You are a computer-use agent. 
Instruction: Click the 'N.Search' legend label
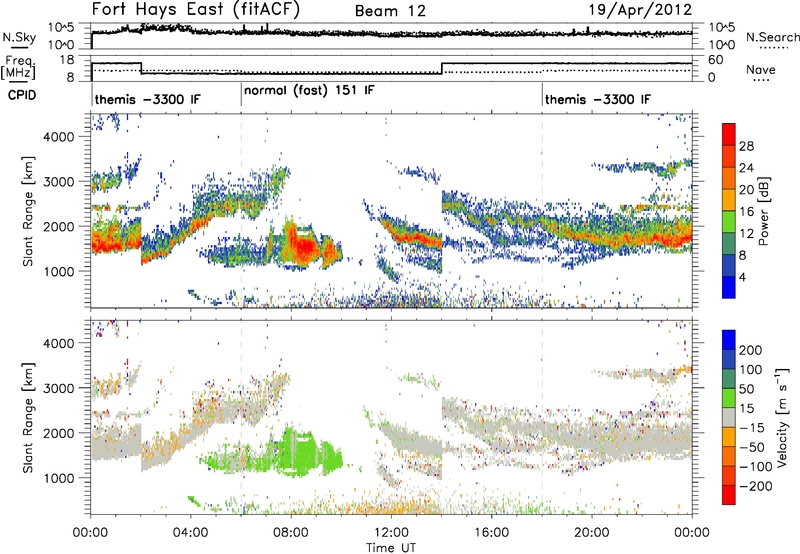pyautogui.click(x=773, y=37)
